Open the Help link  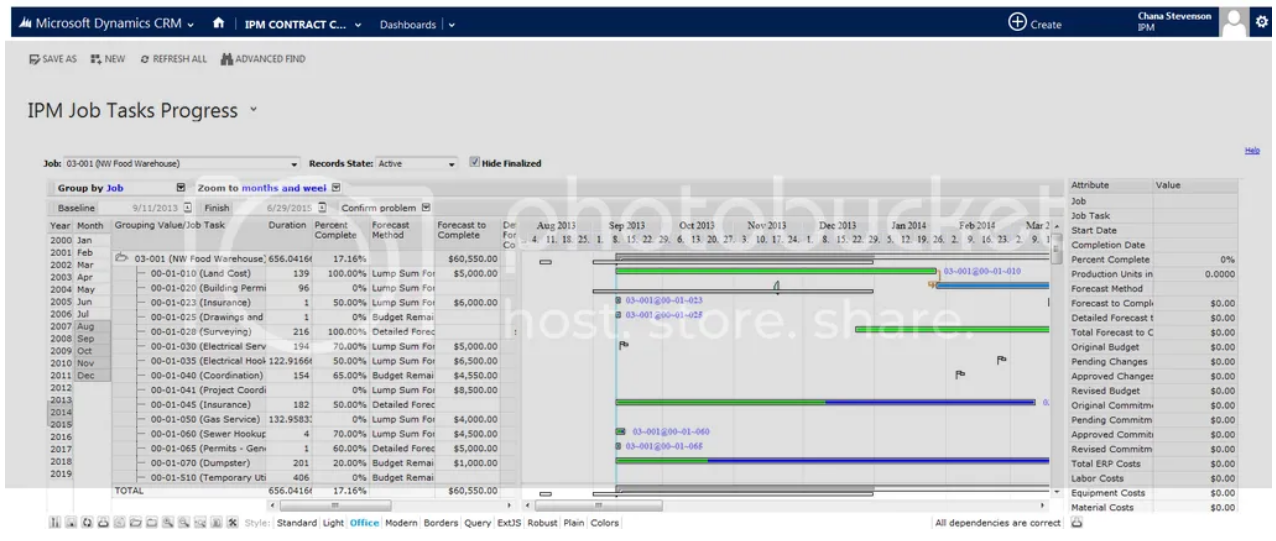pyautogui.click(x=1252, y=151)
